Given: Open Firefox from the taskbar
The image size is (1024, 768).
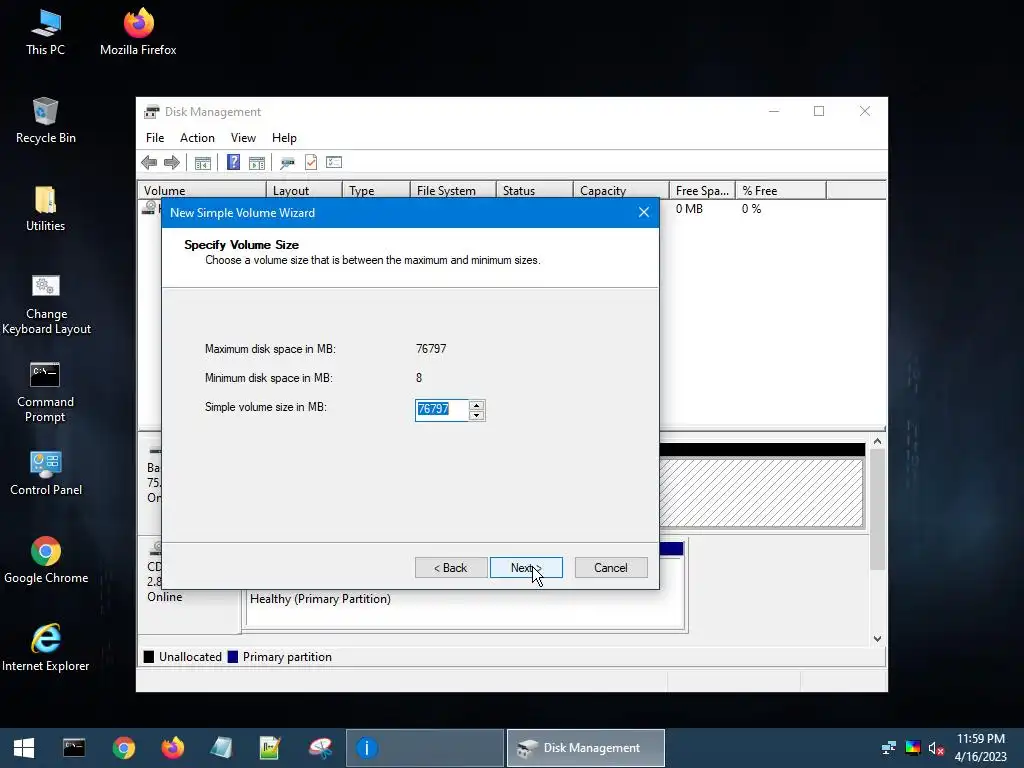Looking at the screenshot, I should [173, 748].
